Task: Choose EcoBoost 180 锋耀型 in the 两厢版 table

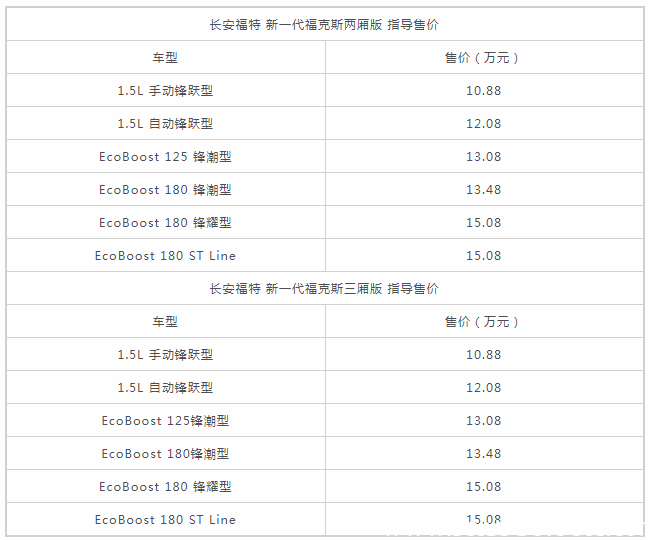Action: pos(165,222)
